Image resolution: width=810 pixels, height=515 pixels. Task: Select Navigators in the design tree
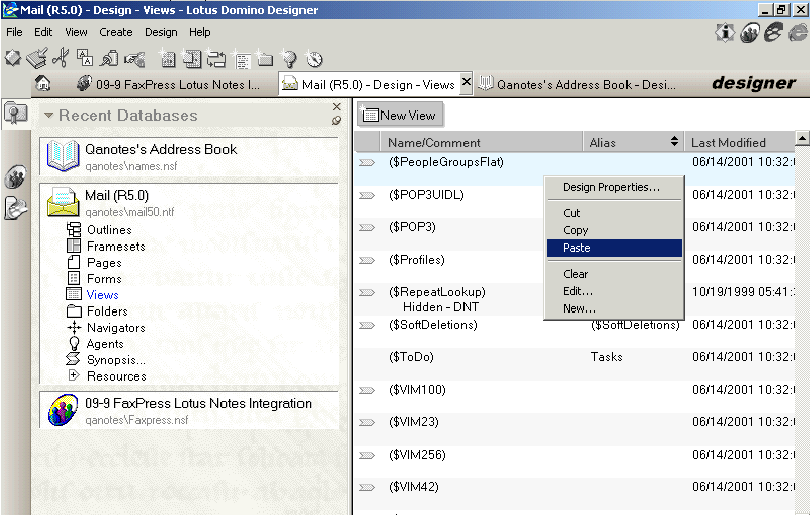coord(116,327)
